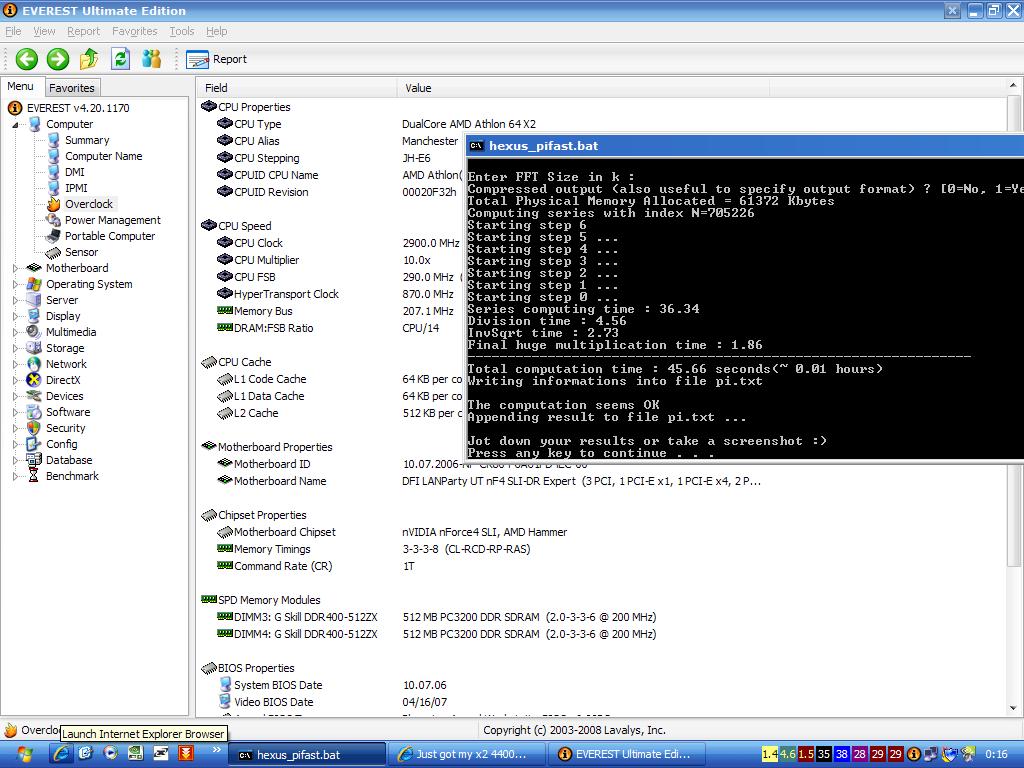Open the Favorites menu
Screen dimensions: 1024x768
(x=135, y=31)
